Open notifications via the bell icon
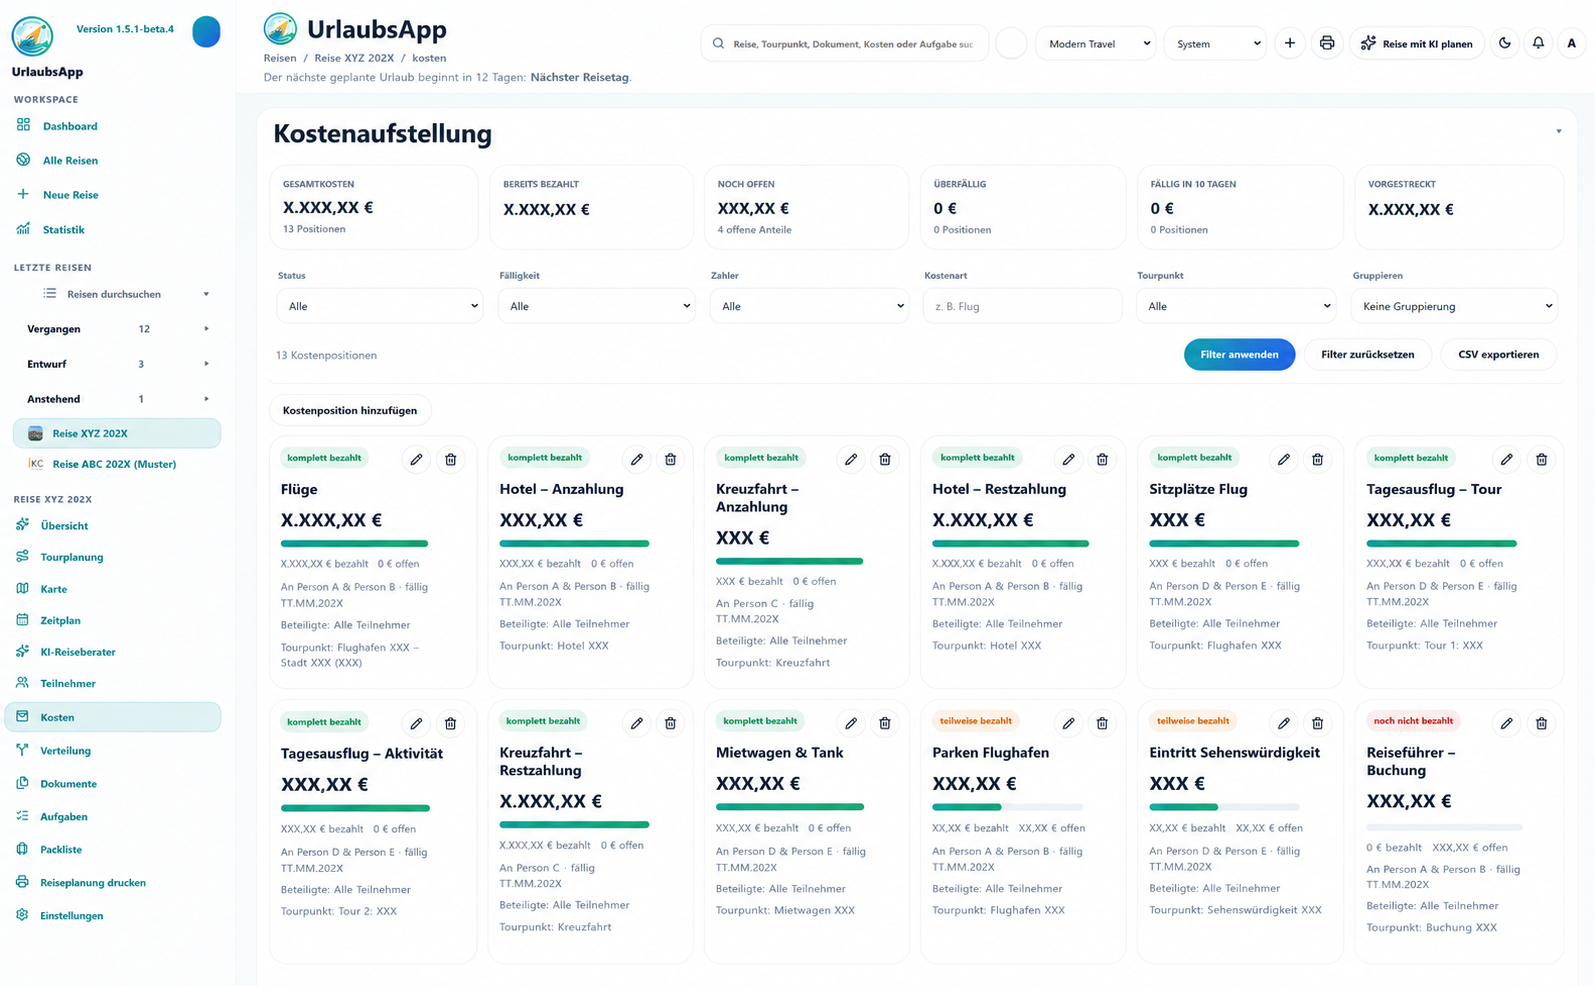The height and width of the screenshot is (986, 1595). tap(1538, 43)
